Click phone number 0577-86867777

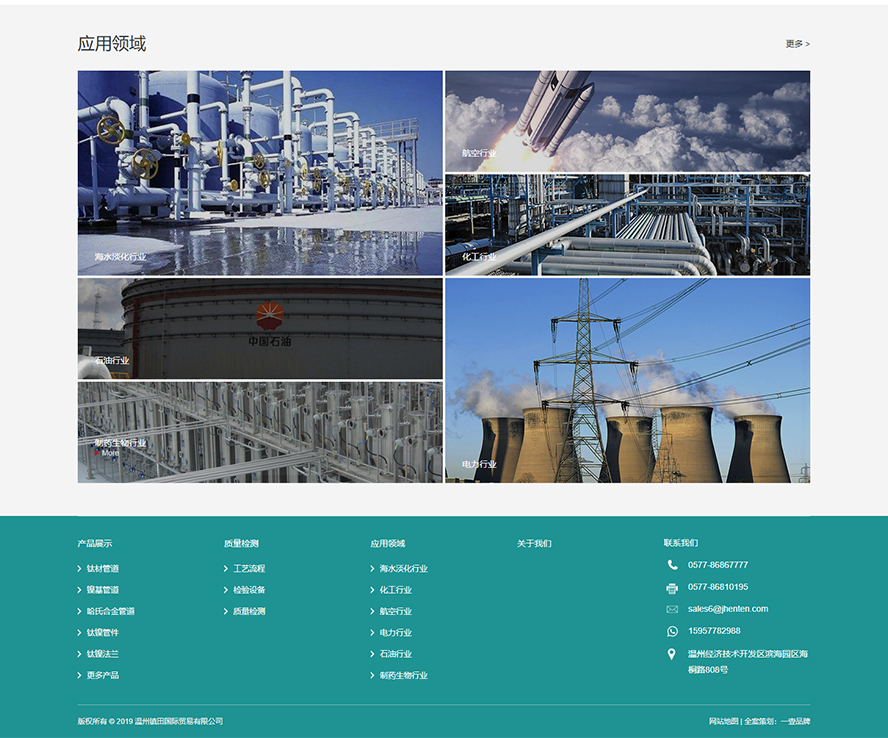tap(718, 565)
